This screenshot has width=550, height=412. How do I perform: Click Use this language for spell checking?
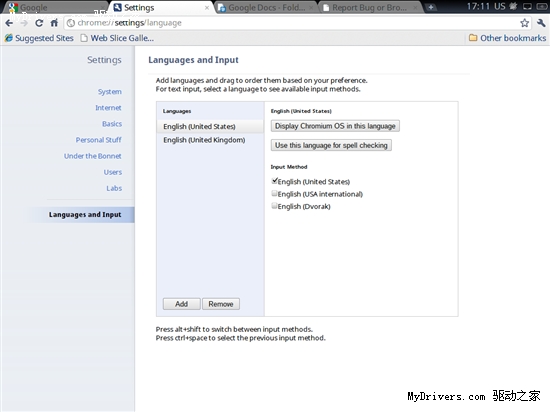click(331, 145)
